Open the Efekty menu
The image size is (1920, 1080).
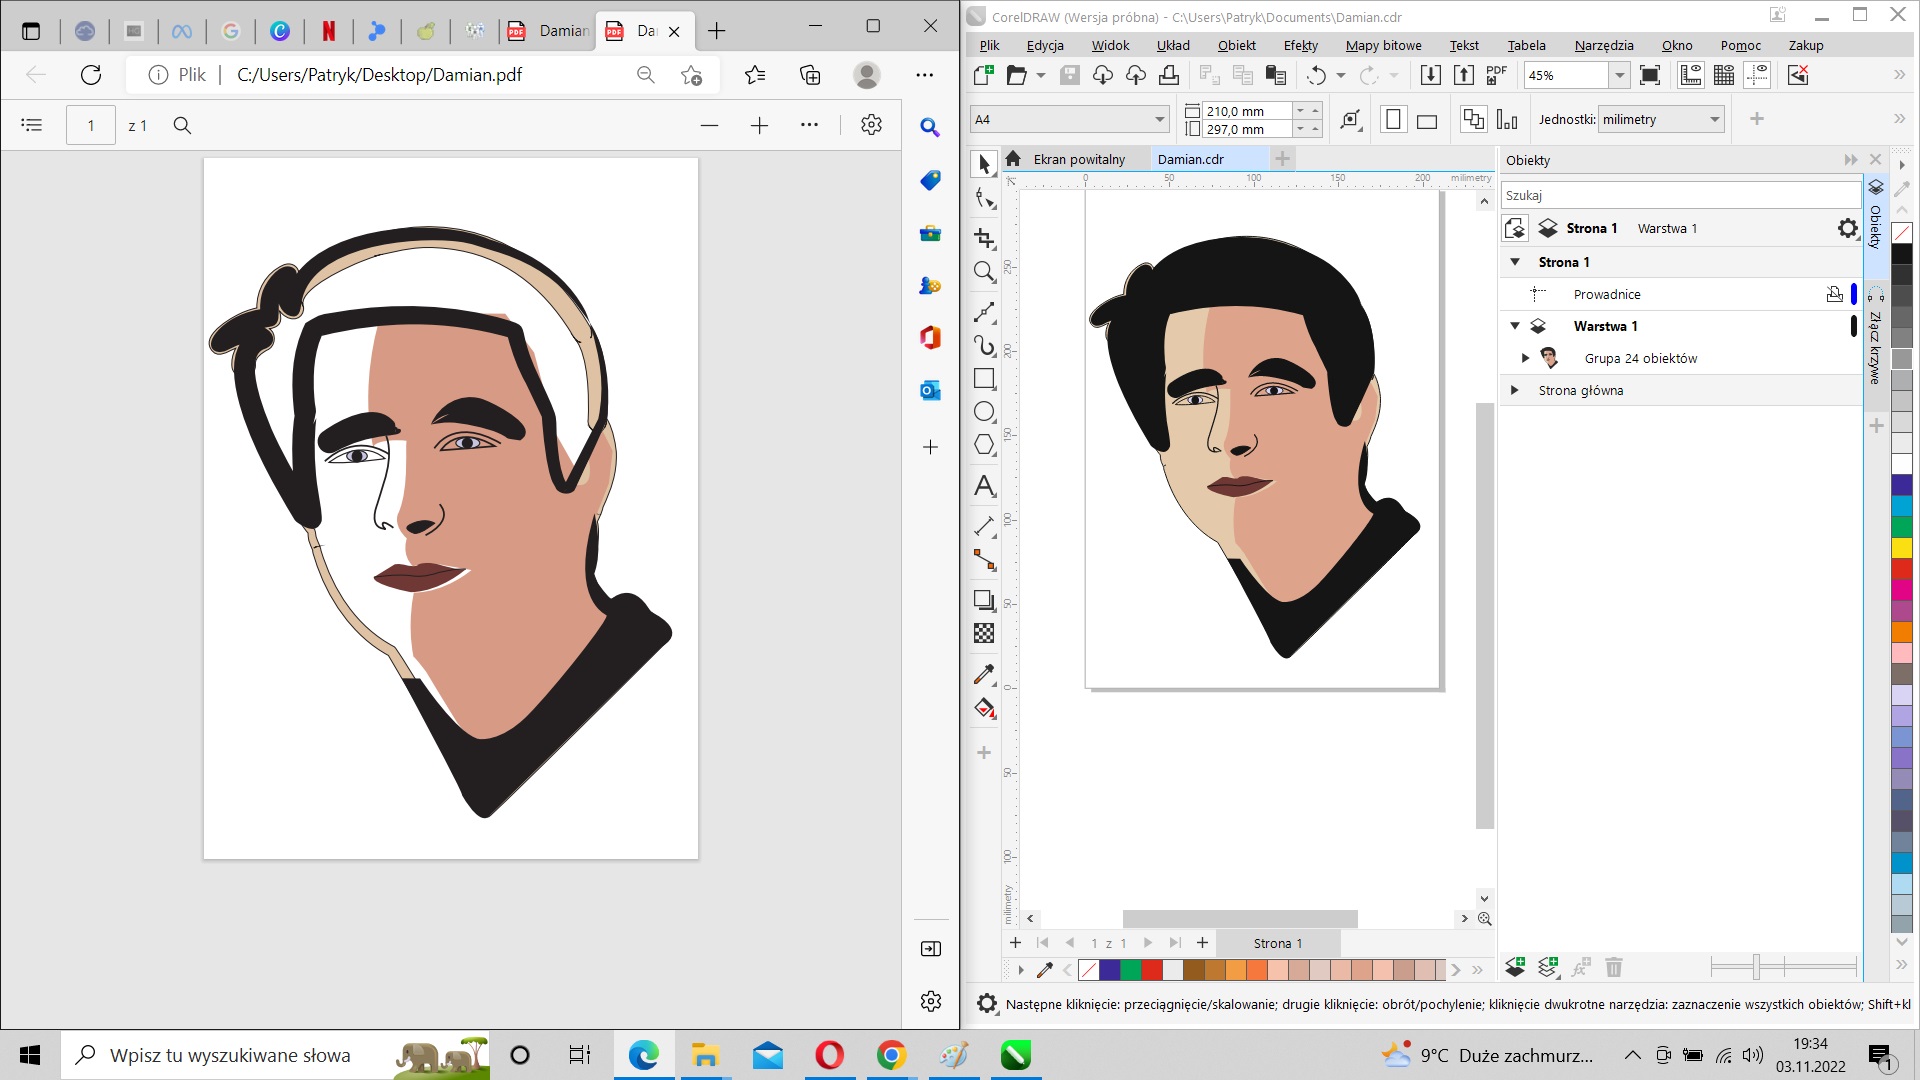coord(1300,45)
